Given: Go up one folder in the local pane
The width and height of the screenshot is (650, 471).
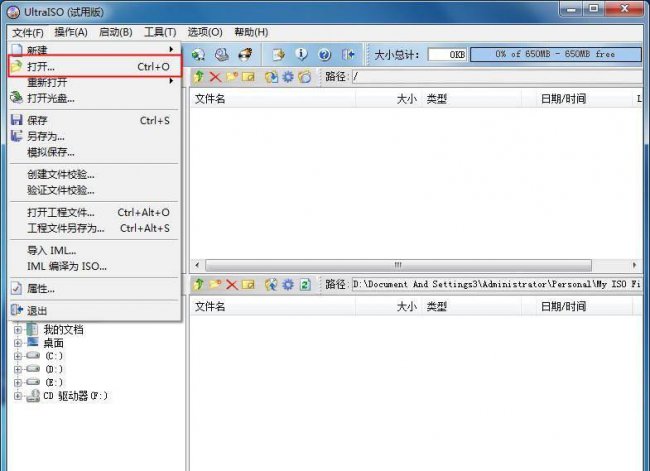Looking at the screenshot, I should [199, 284].
